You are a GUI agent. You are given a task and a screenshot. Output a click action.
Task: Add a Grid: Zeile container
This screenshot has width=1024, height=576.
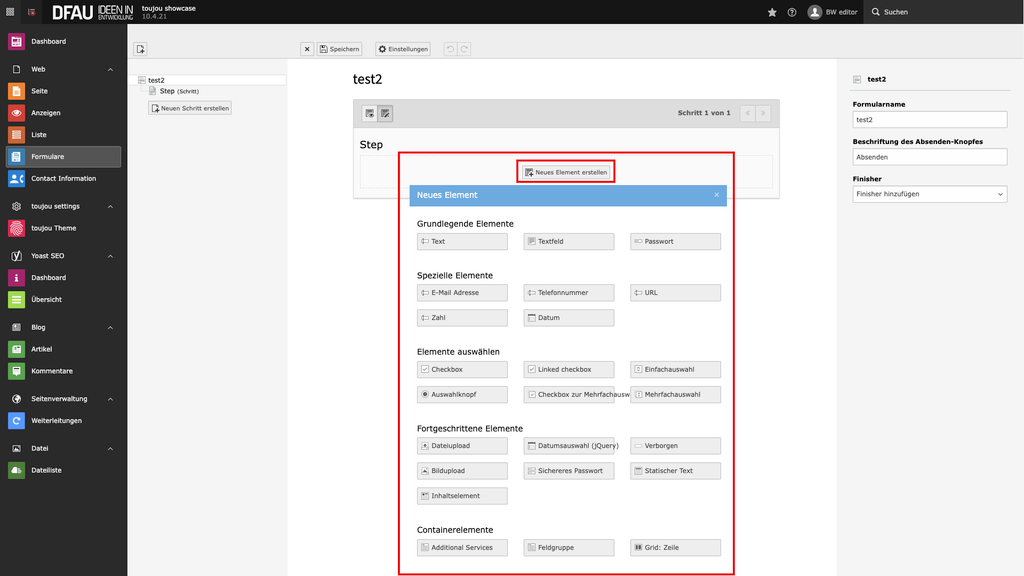coord(675,548)
